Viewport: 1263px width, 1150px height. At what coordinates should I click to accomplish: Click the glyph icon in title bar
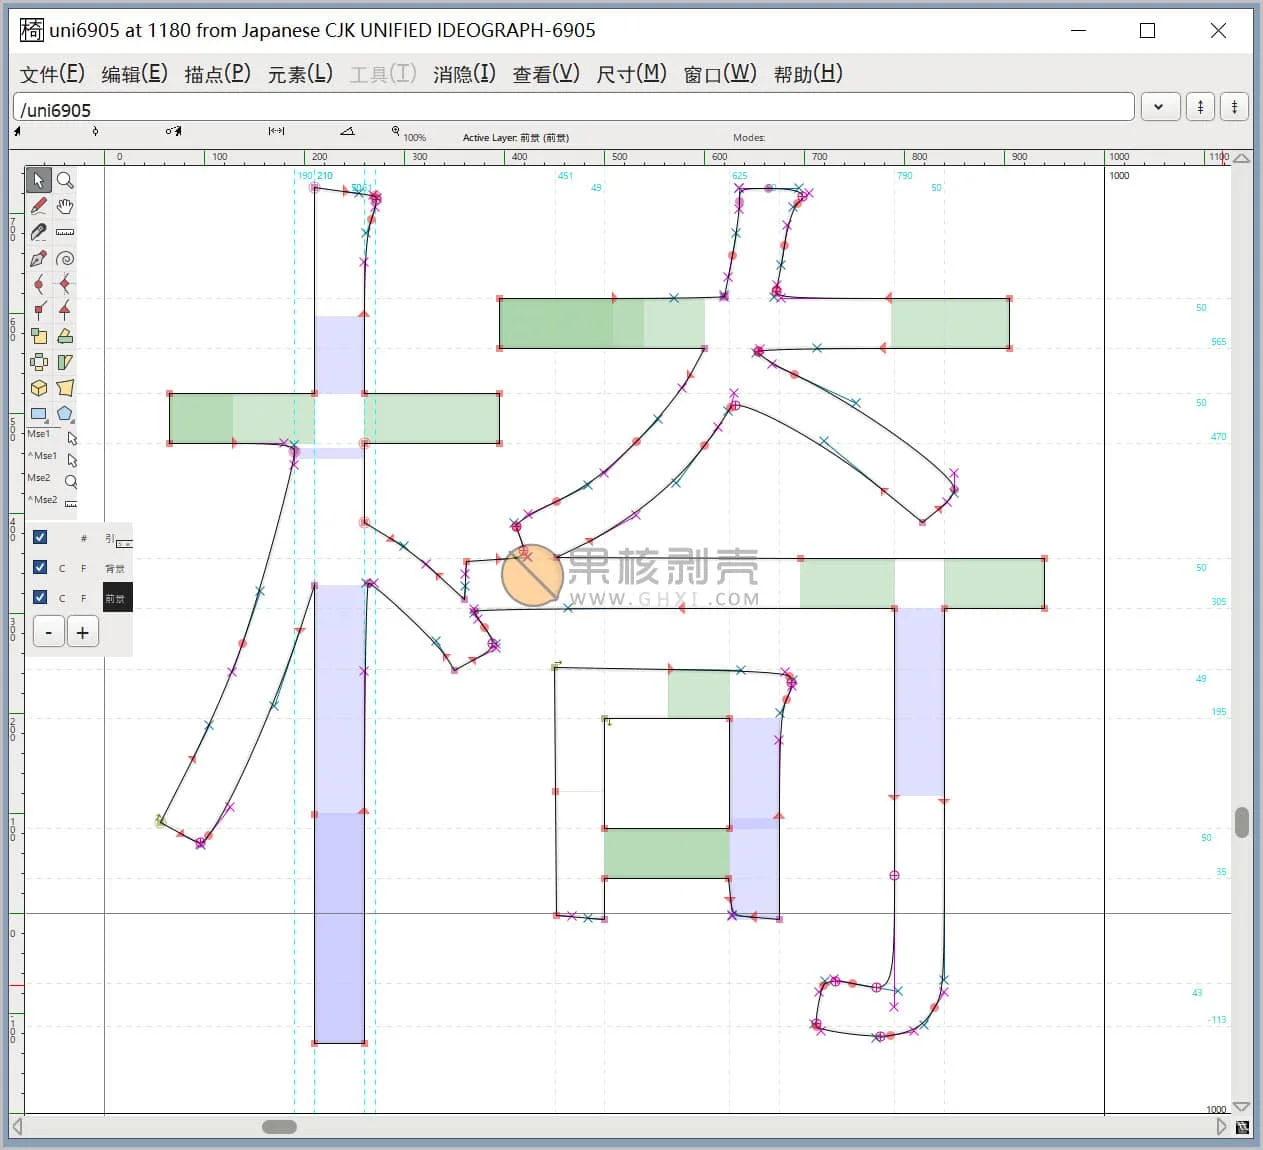pos(32,30)
